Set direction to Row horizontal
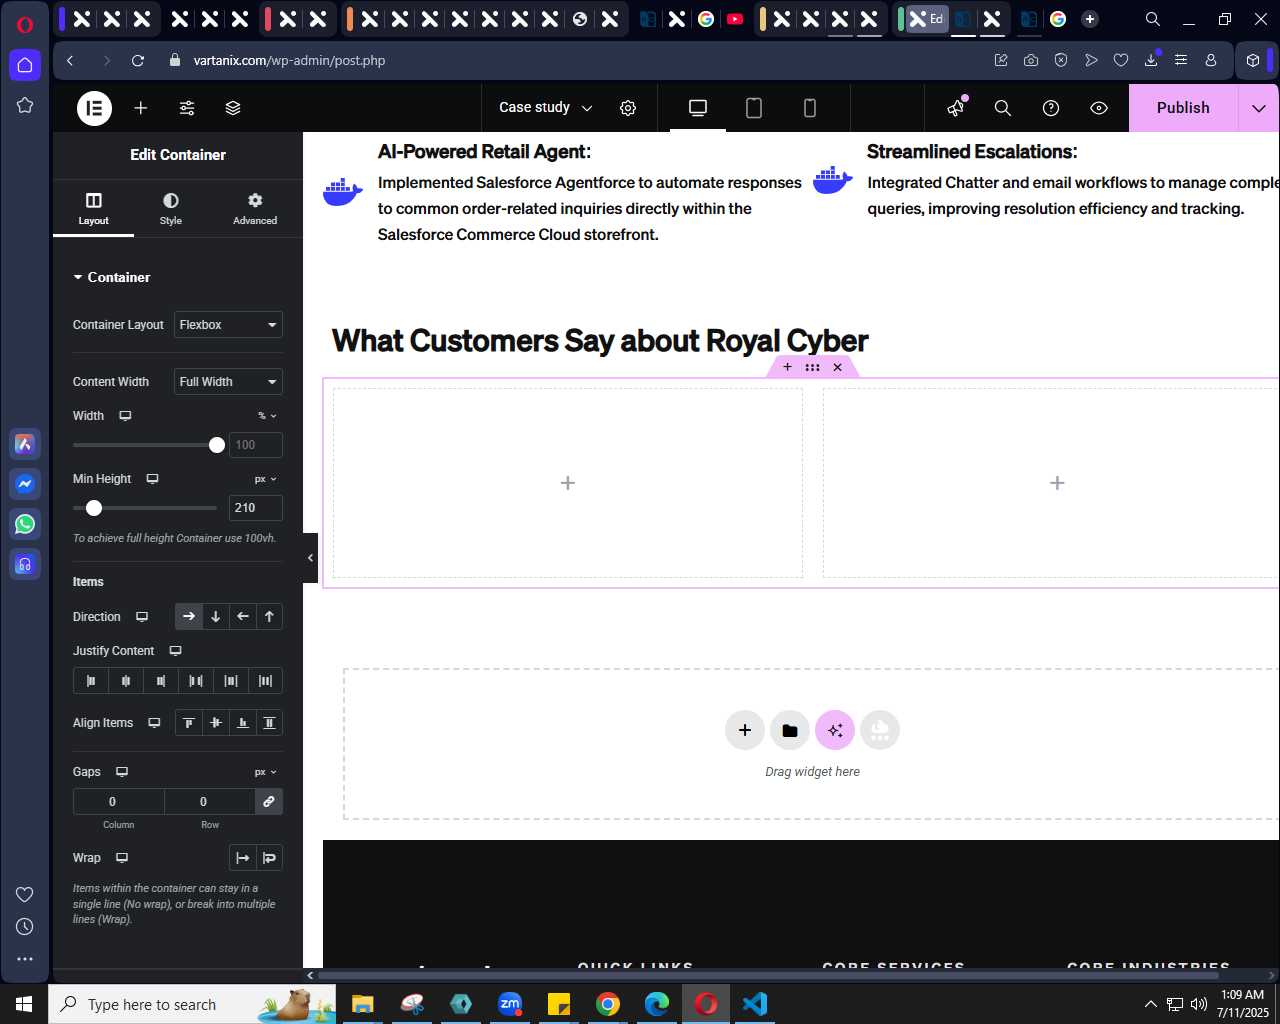This screenshot has height=1024, width=1280. tap(189, 617)
